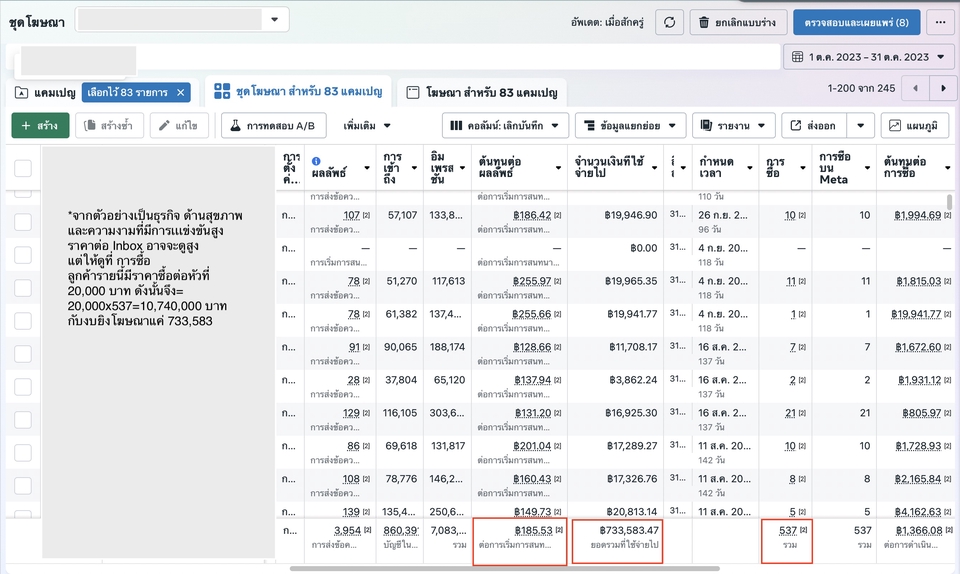Click total cost per purchase ฿1,366.08

pos(919,531)
